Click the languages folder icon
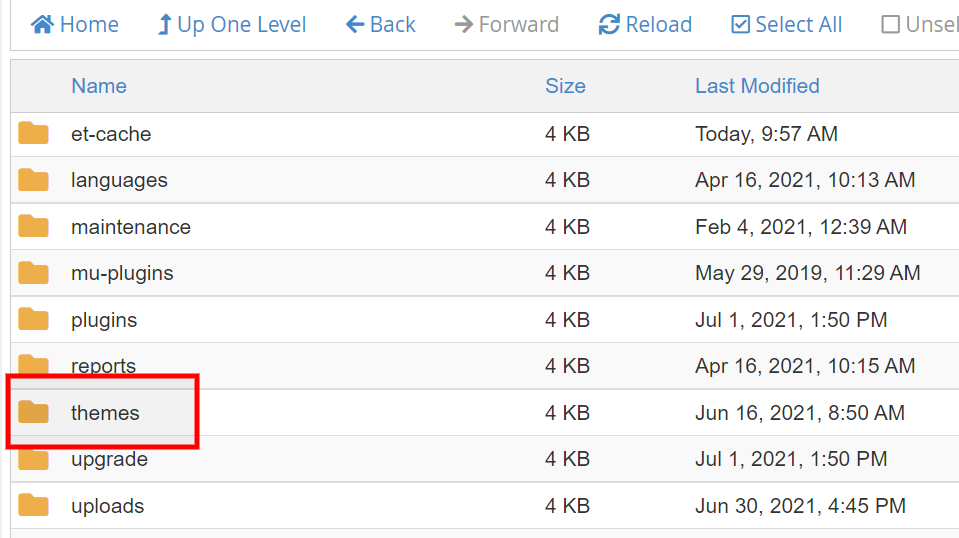The width and height of the screenshot is (959, 538). point(34,181)
